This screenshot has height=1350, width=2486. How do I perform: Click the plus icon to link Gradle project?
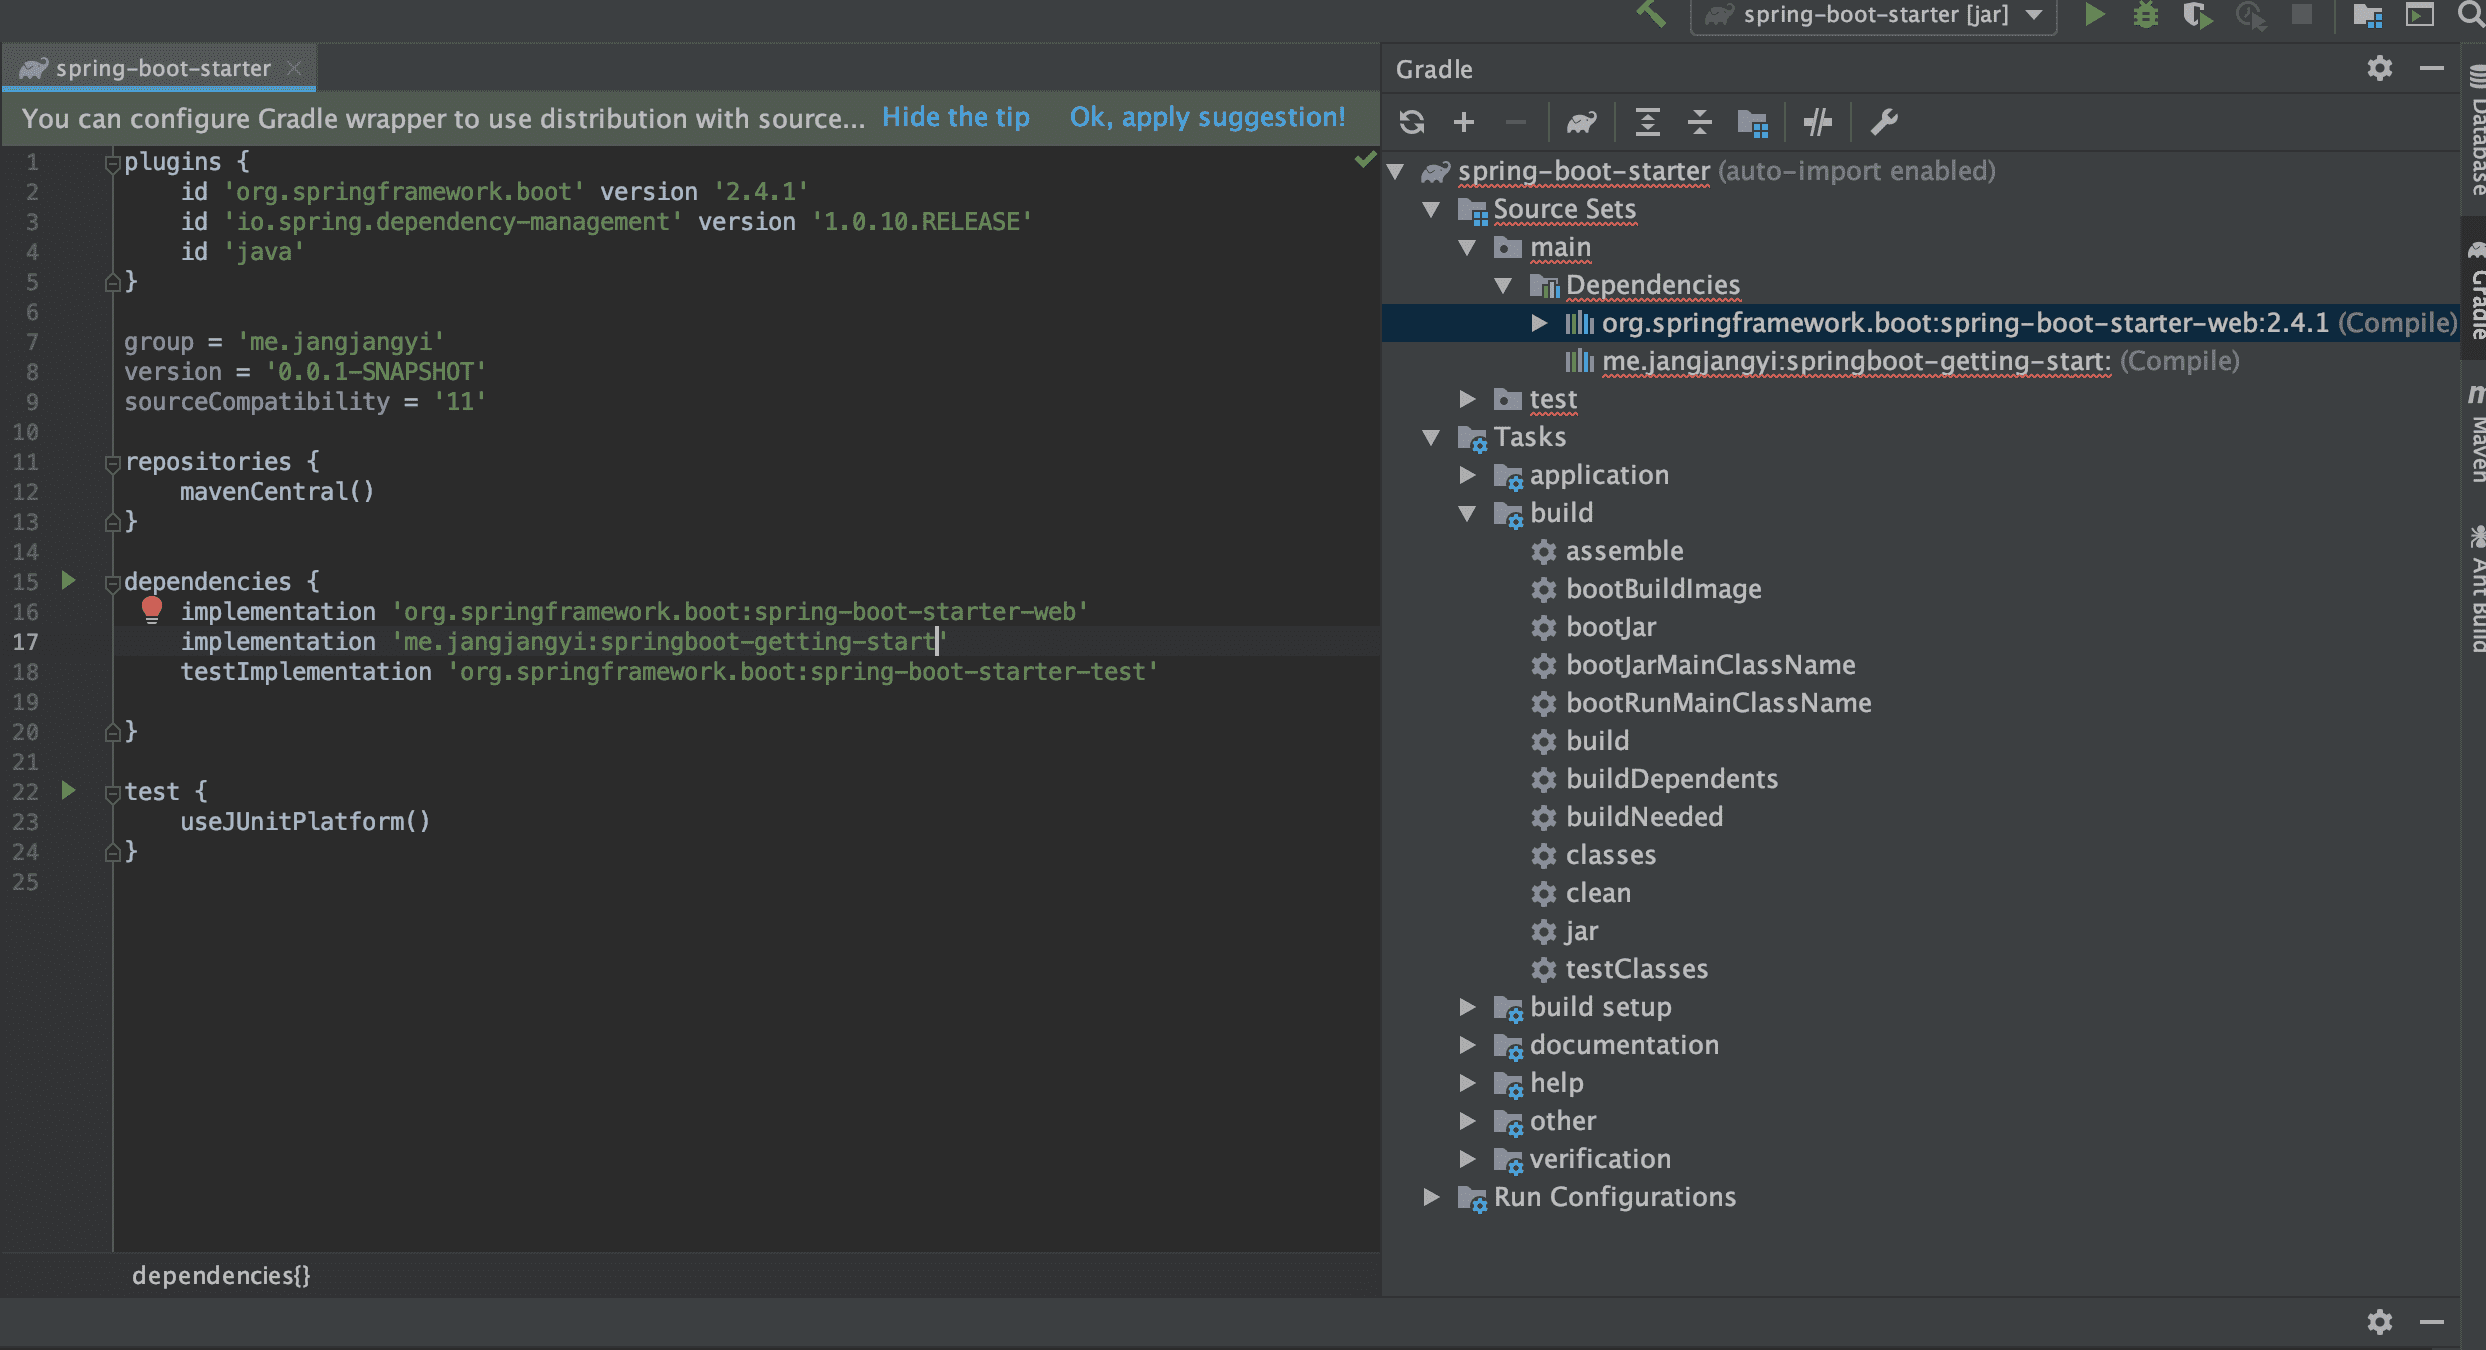click(x=1464, y=122)
